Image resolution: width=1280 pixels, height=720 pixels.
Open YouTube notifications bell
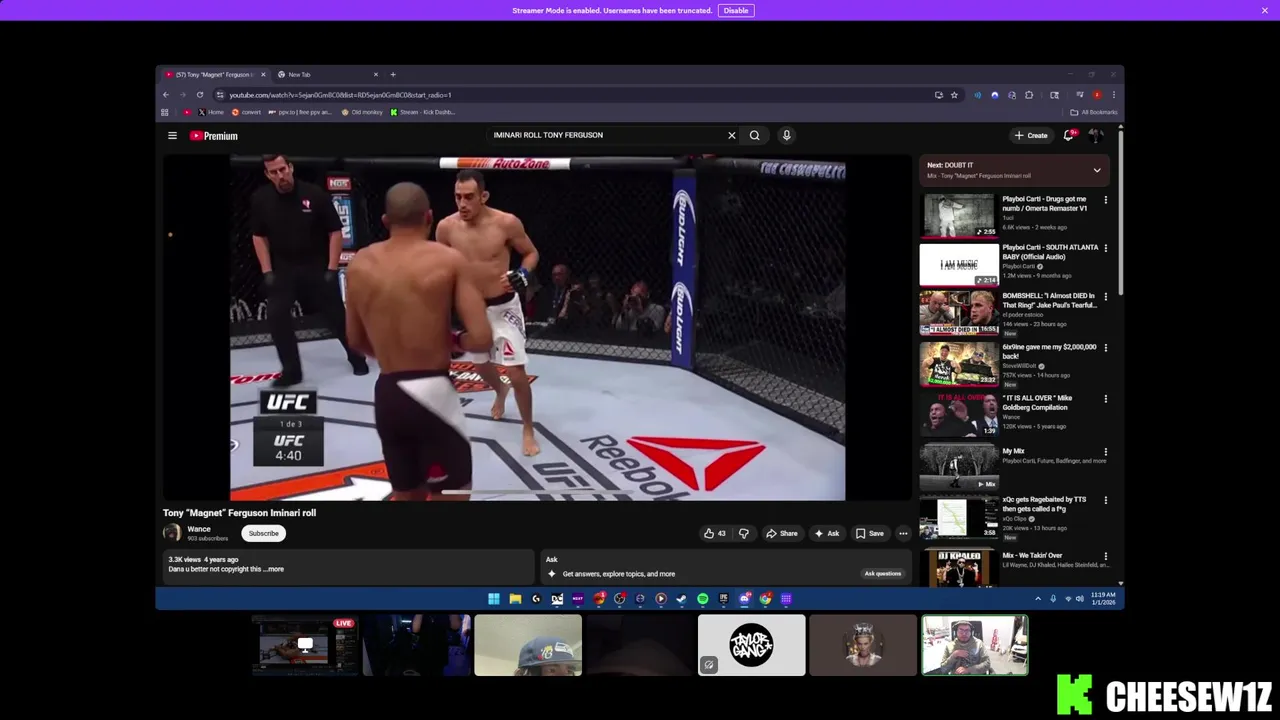[x=1068, y=135]
